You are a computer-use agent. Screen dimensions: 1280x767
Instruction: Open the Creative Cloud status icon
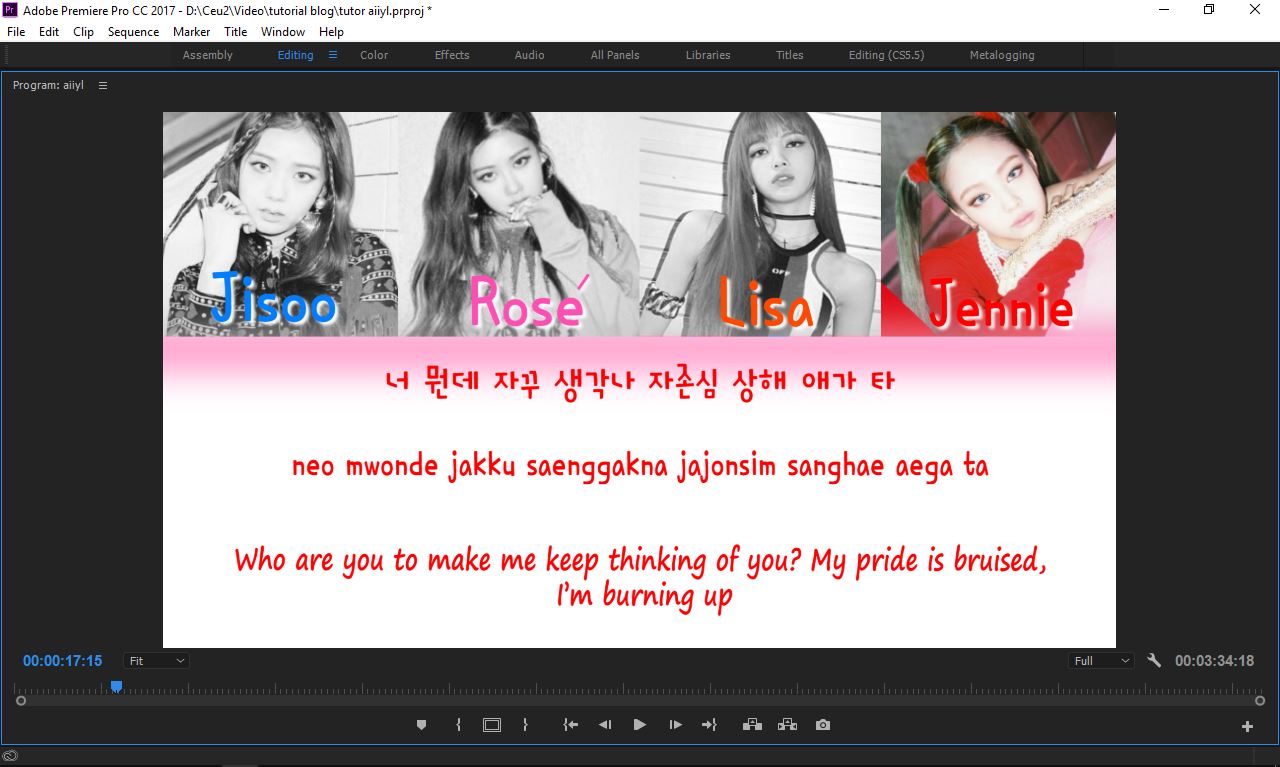click(10, 756)
